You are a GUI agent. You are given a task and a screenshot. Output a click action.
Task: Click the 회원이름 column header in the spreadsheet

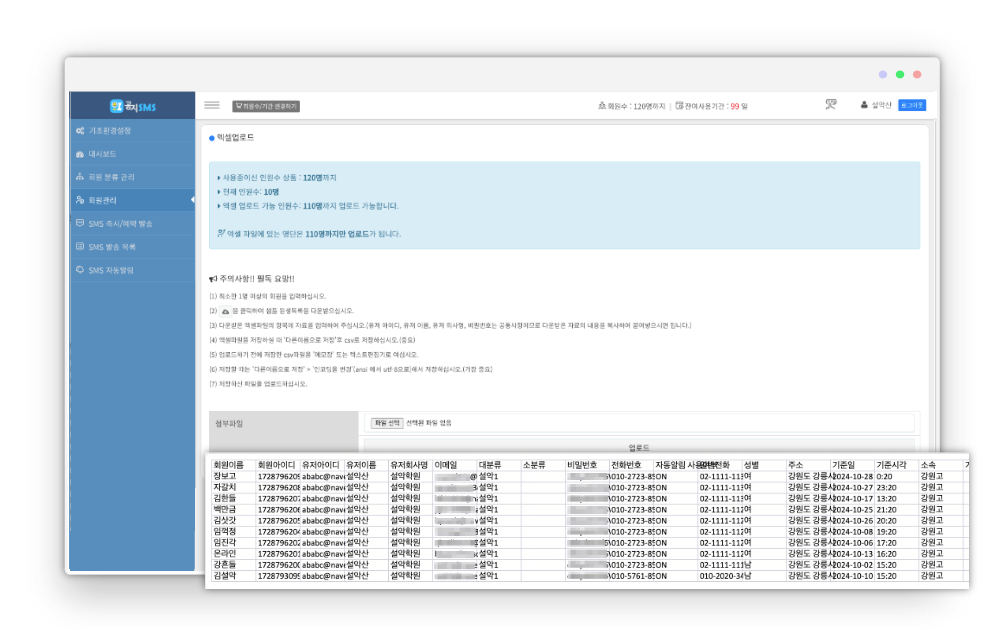click(228, 465)
